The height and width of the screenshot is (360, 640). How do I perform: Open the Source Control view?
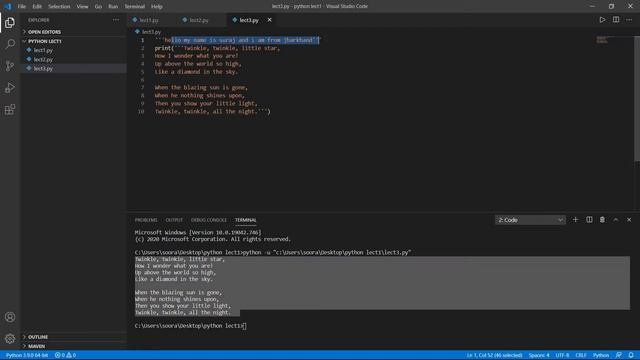point(10,66)
